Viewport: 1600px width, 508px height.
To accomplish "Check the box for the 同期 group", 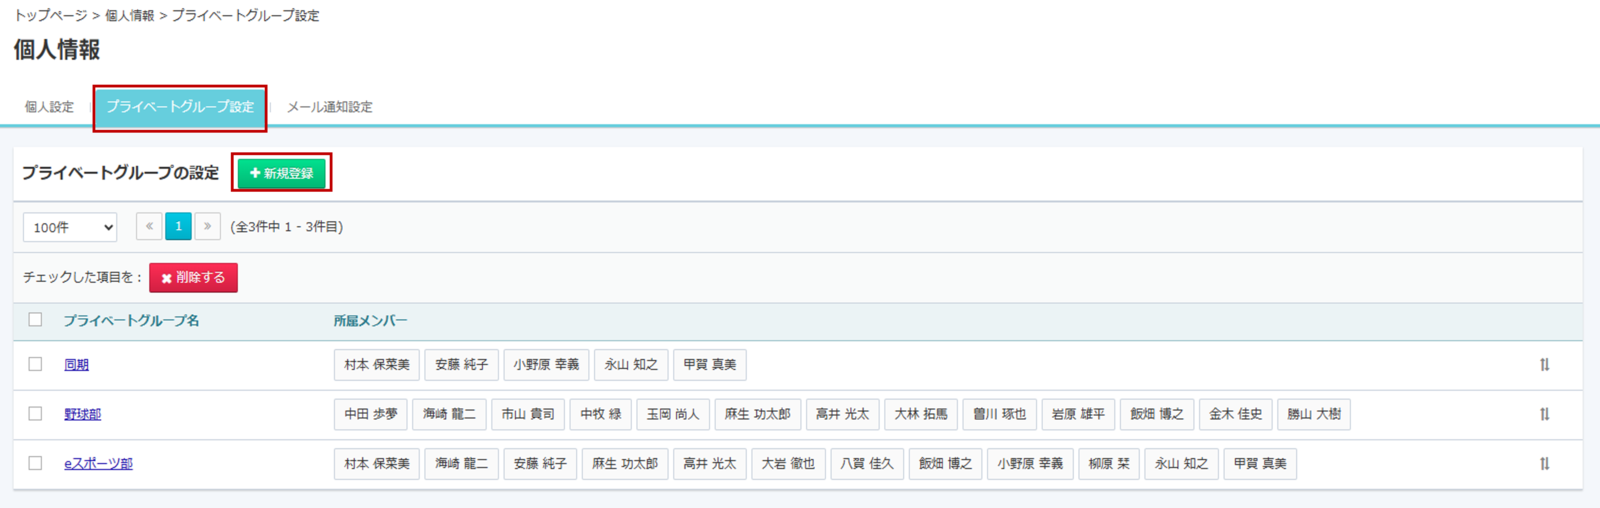I will tap(35, 364).
